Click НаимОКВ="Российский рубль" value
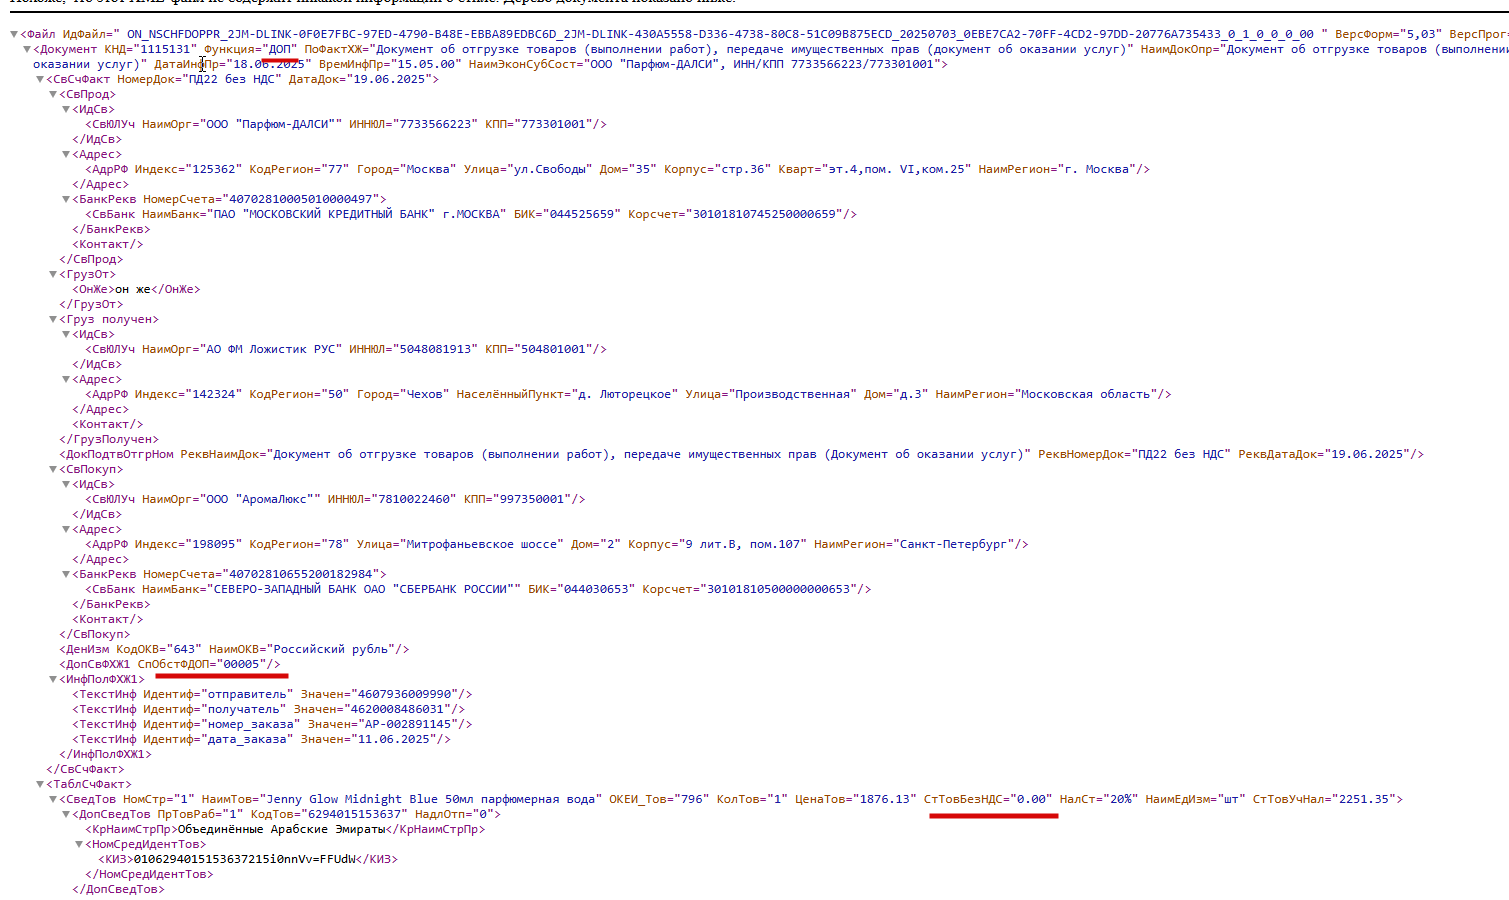Screen dimensions: 1509x900 point(302,649)
